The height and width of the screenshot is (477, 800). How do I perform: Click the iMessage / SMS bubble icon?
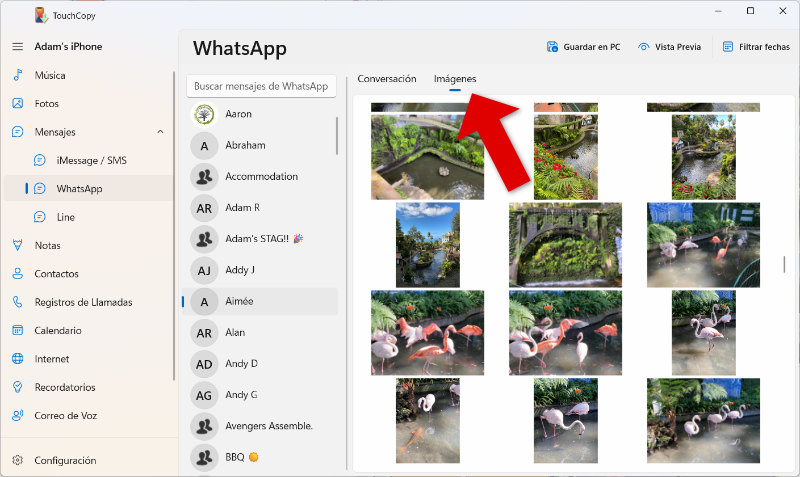pos(39,160)
